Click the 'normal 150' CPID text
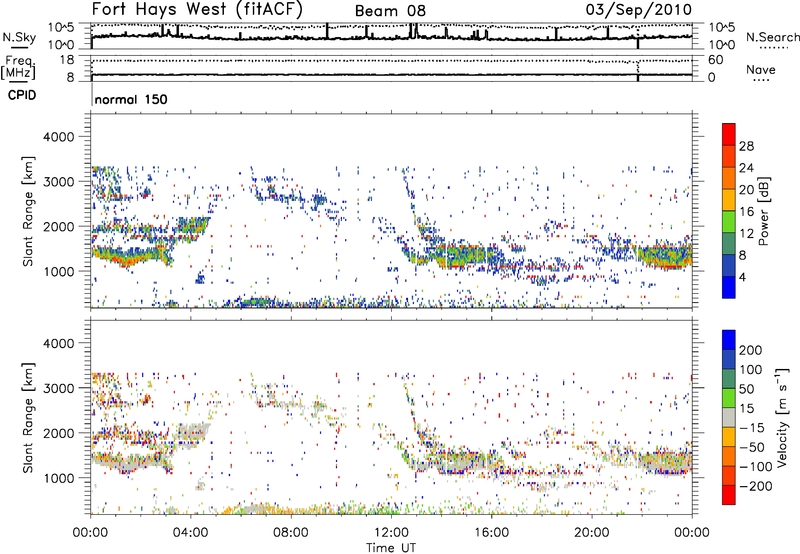Viewport: 800px width, 554px height. [x=131, y=99]
